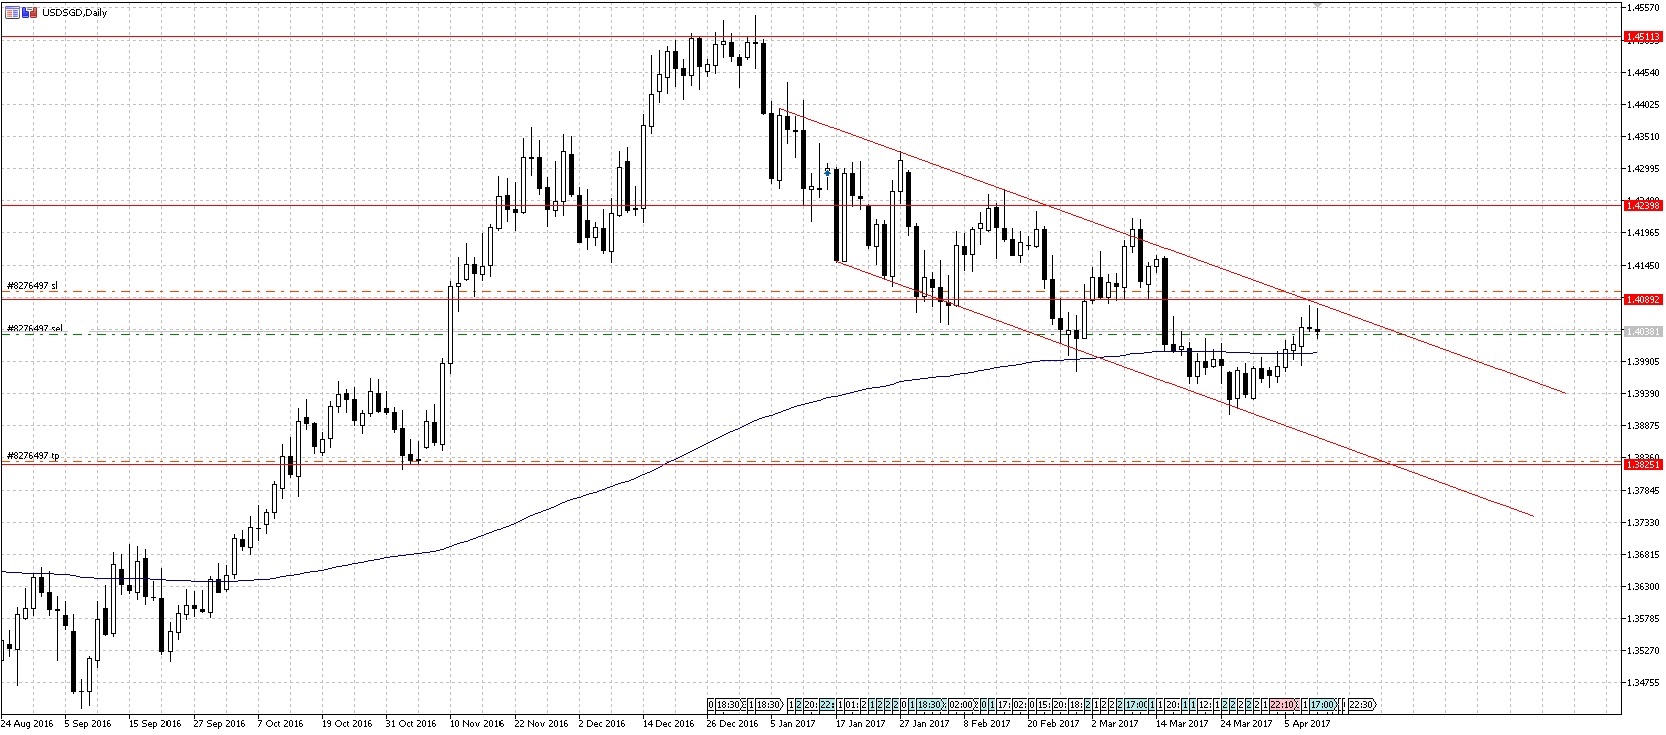Click the 24 Aug 2016 date label
The width and height of the screenshot is (1666, 735).
27,722
